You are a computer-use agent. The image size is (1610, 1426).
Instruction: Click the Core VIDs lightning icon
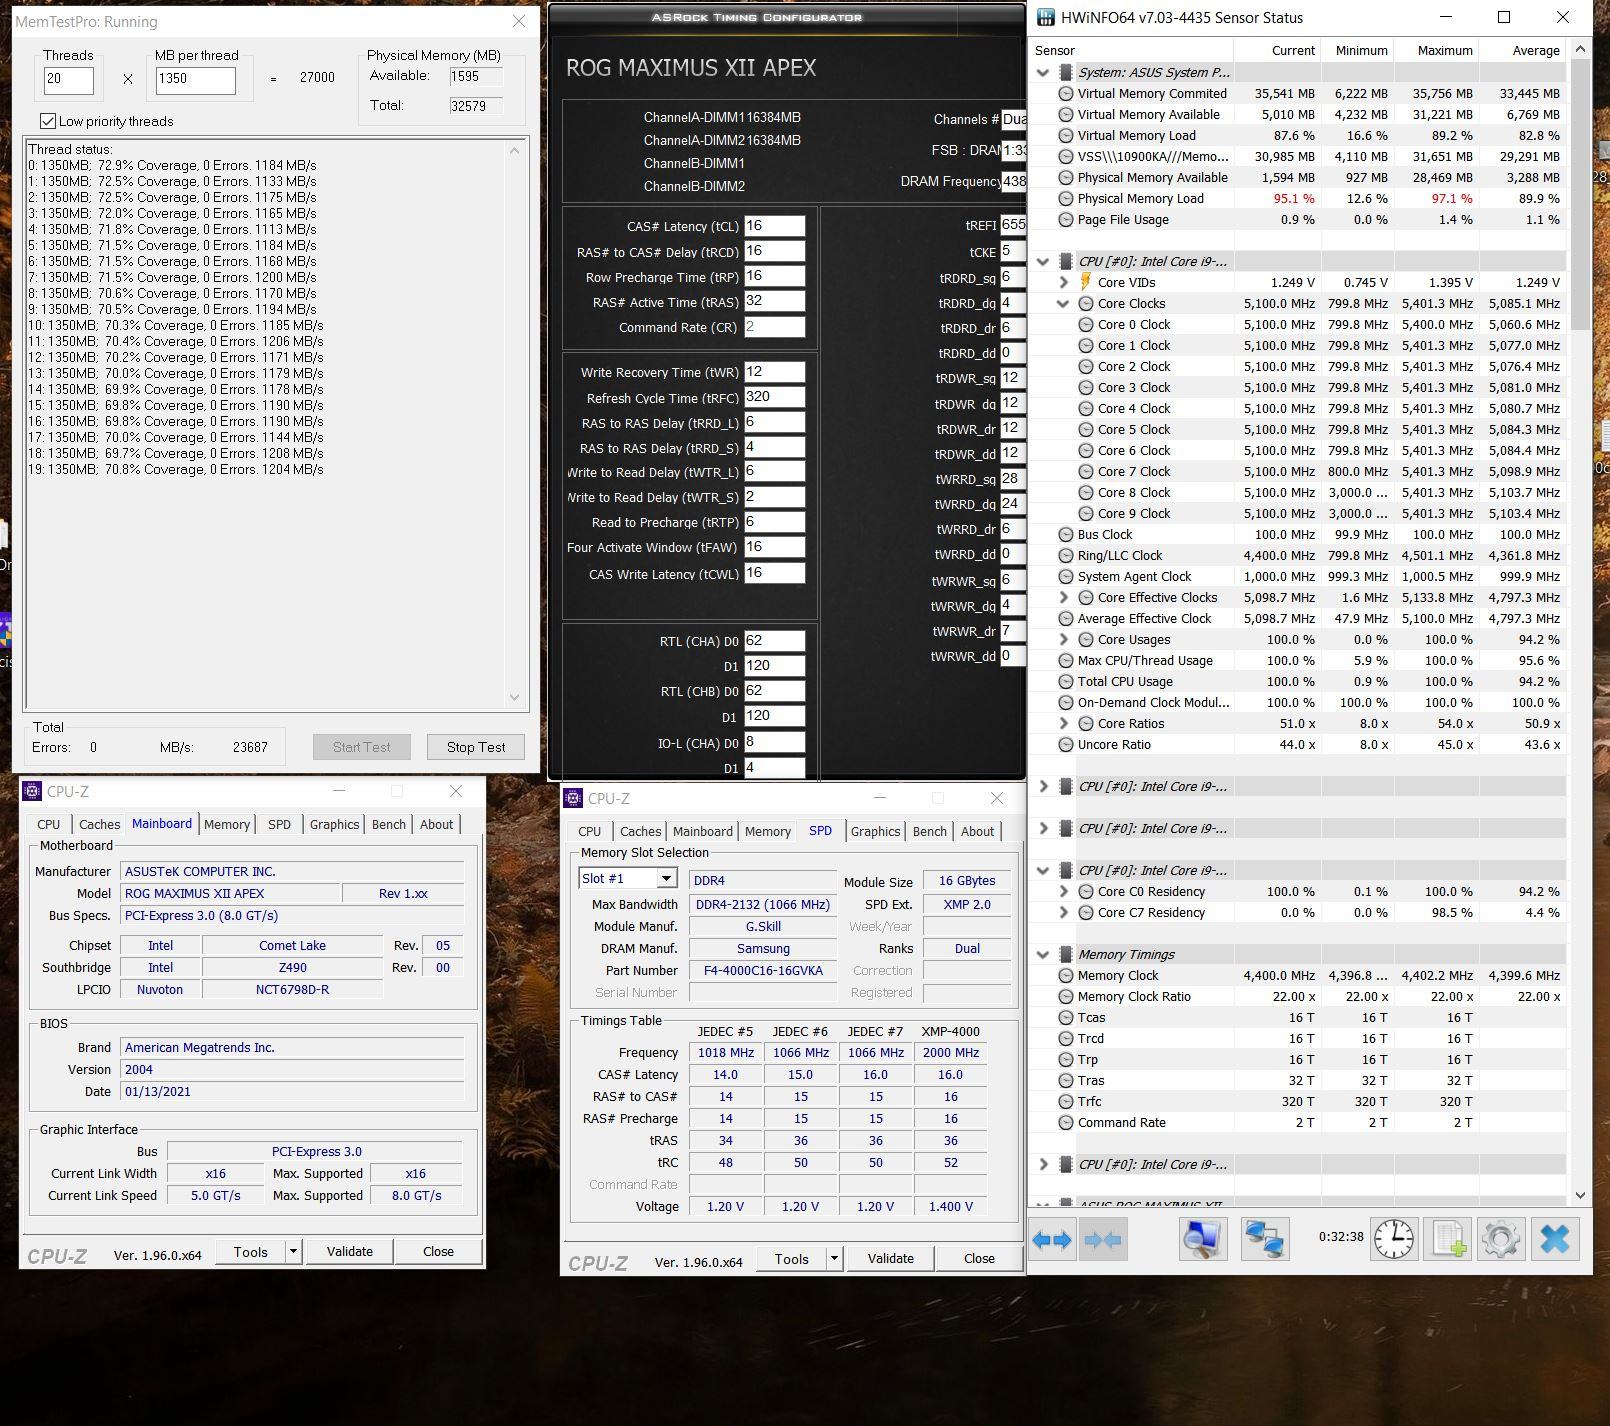point(1086,282)
